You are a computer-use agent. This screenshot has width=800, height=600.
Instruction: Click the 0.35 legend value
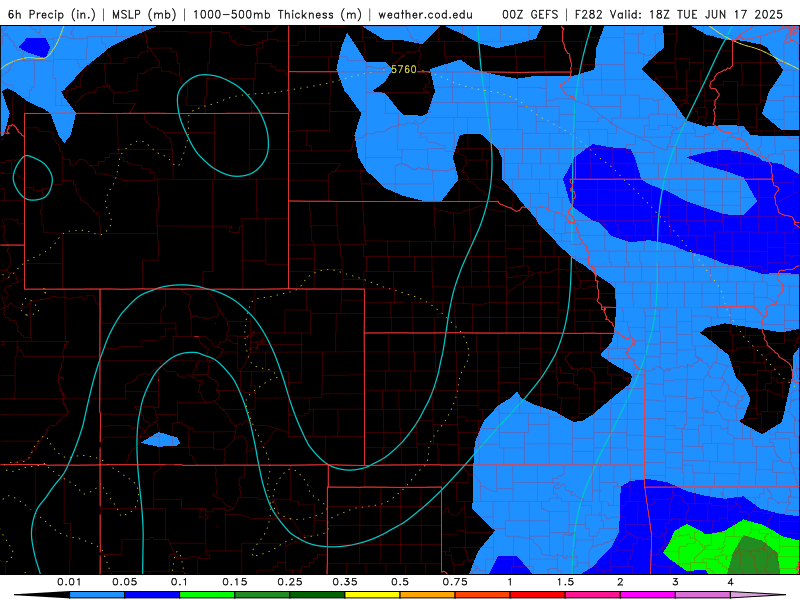pyautogui.click(x=345, y=582)
